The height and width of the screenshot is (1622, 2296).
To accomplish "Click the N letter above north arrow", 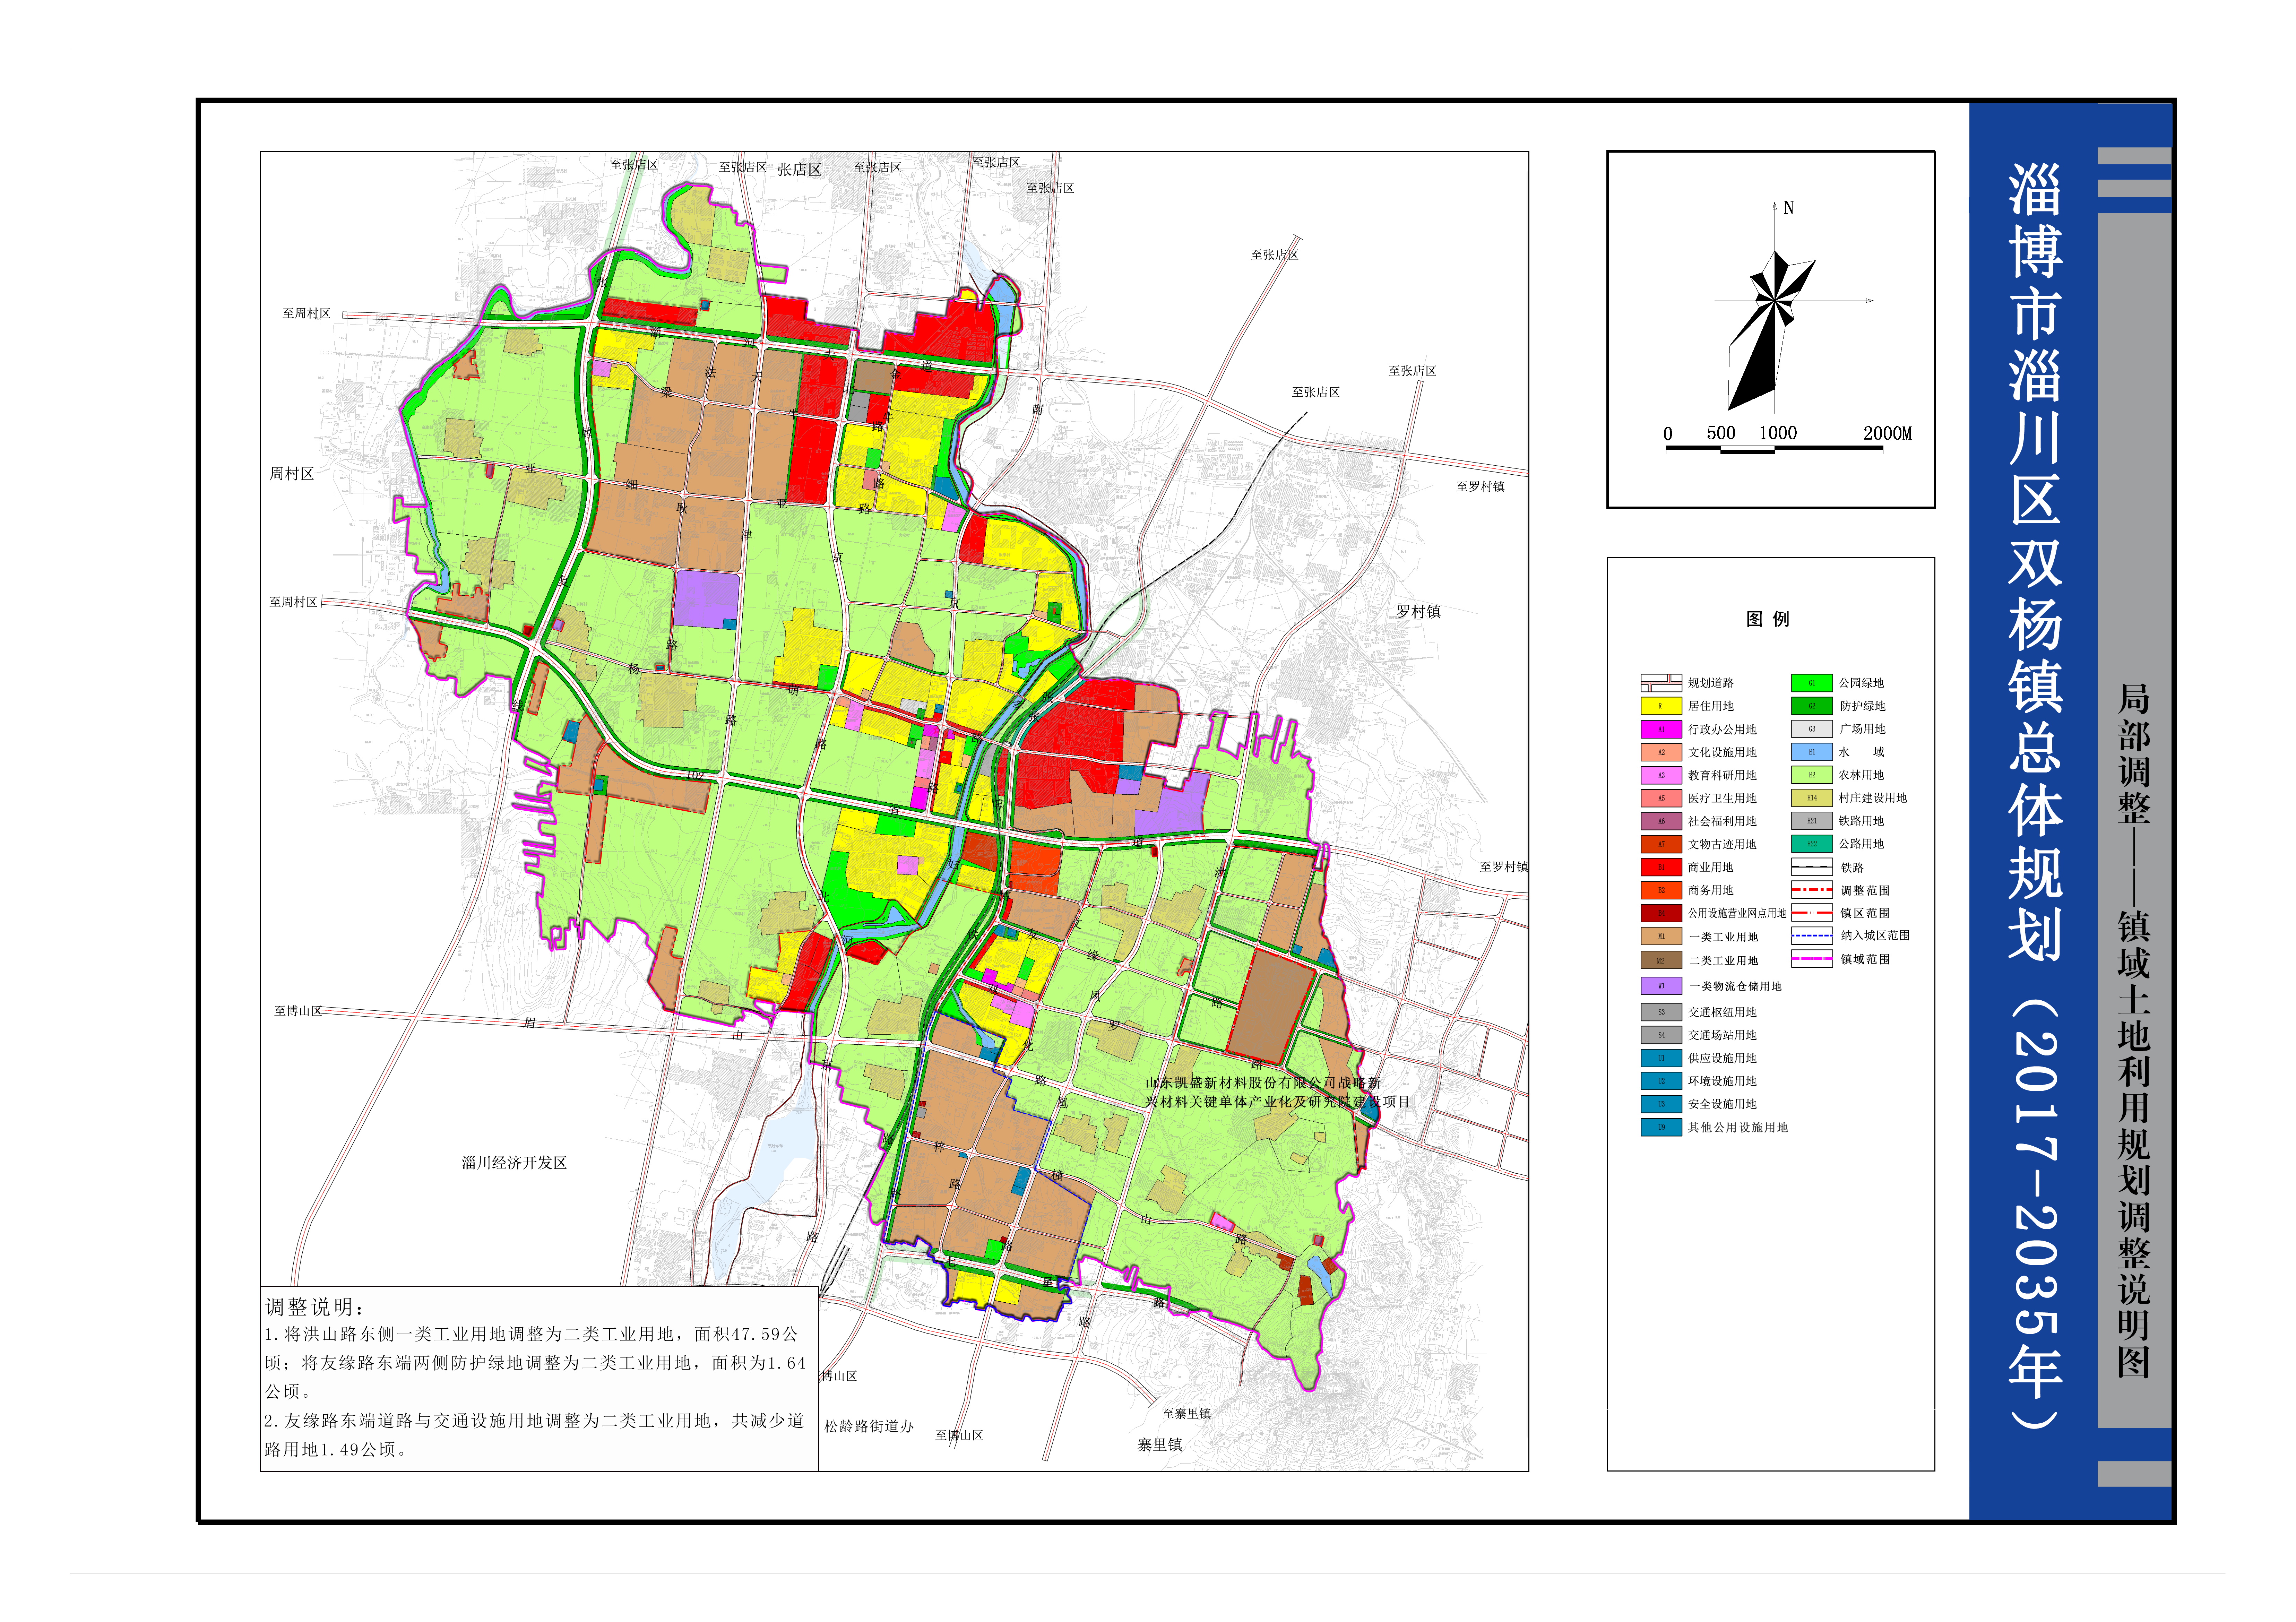I will tap(1789, 208).
